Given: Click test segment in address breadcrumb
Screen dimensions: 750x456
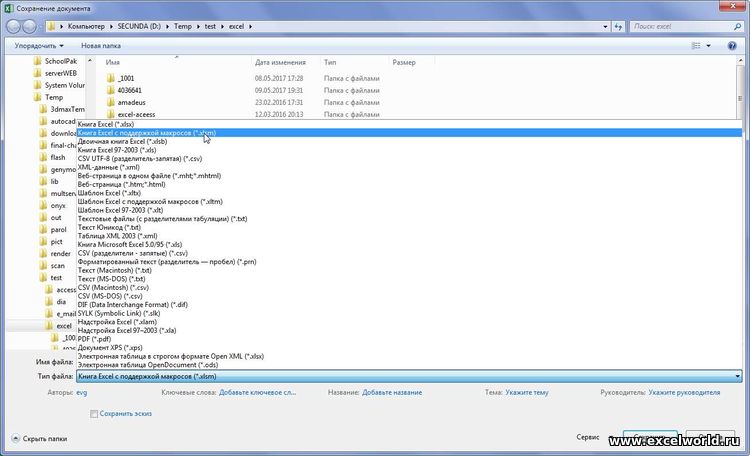Looking at the screenshot, I should tap(210, 26).
